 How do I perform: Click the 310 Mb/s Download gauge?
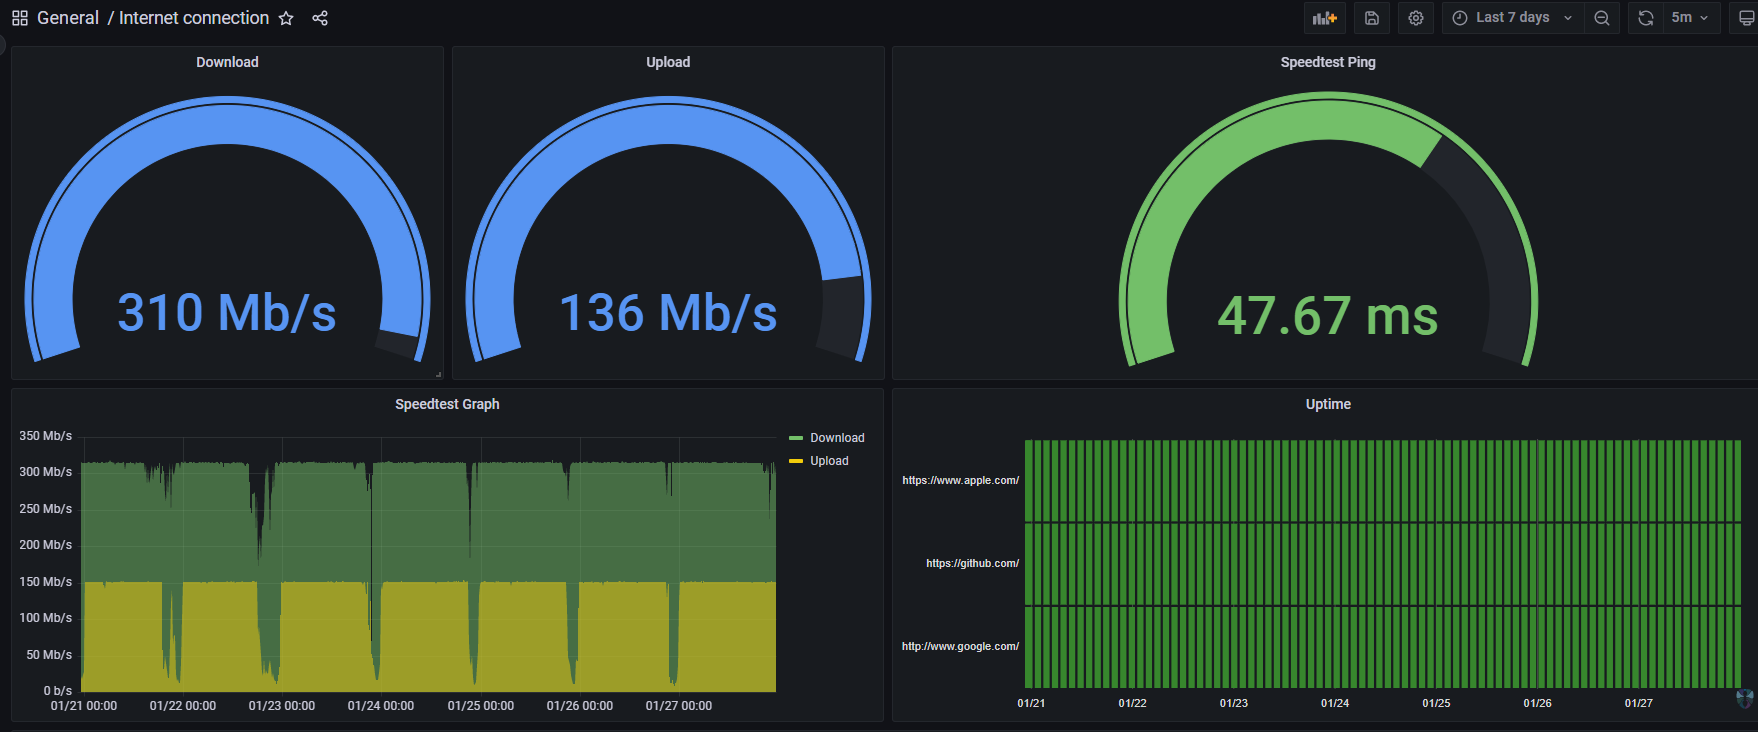pyautogui.click(x=228, y=228)
